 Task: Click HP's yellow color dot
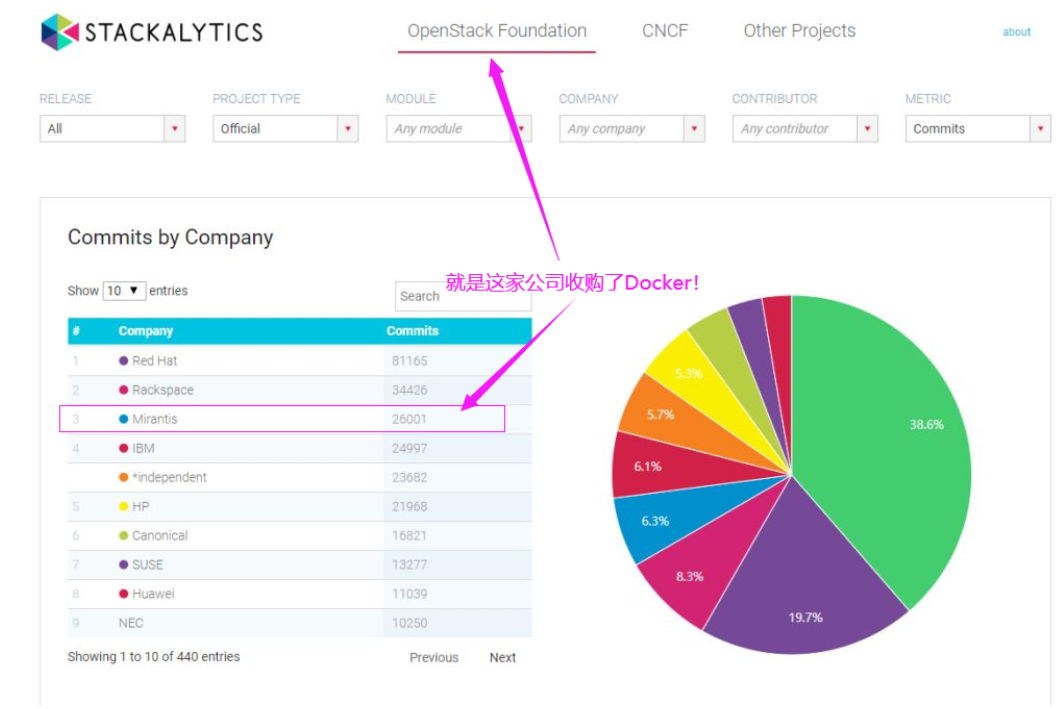tap(123, 506)
